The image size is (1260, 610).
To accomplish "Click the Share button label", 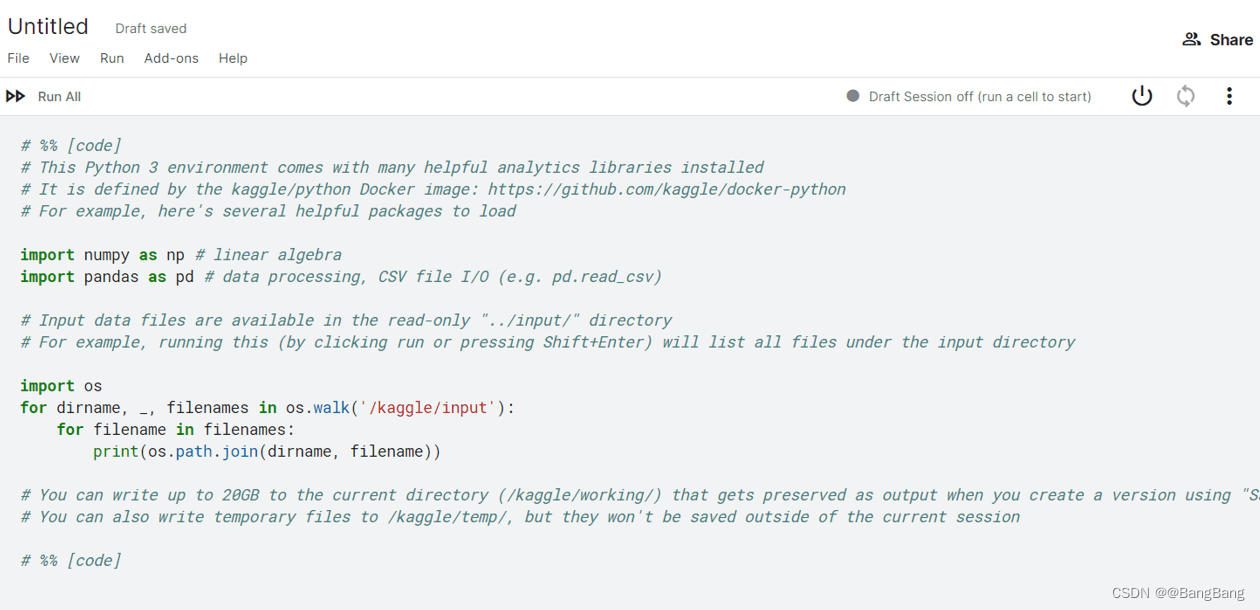I will 1231,40.
